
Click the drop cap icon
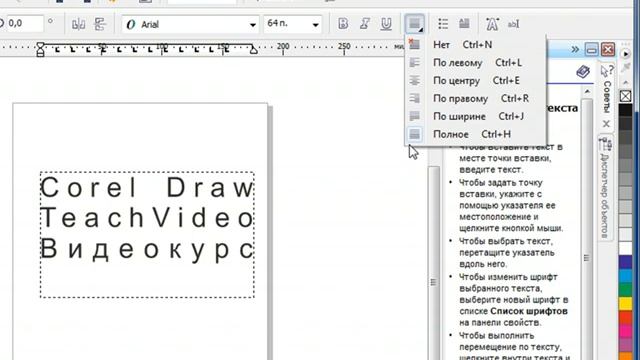pos(464,24)
